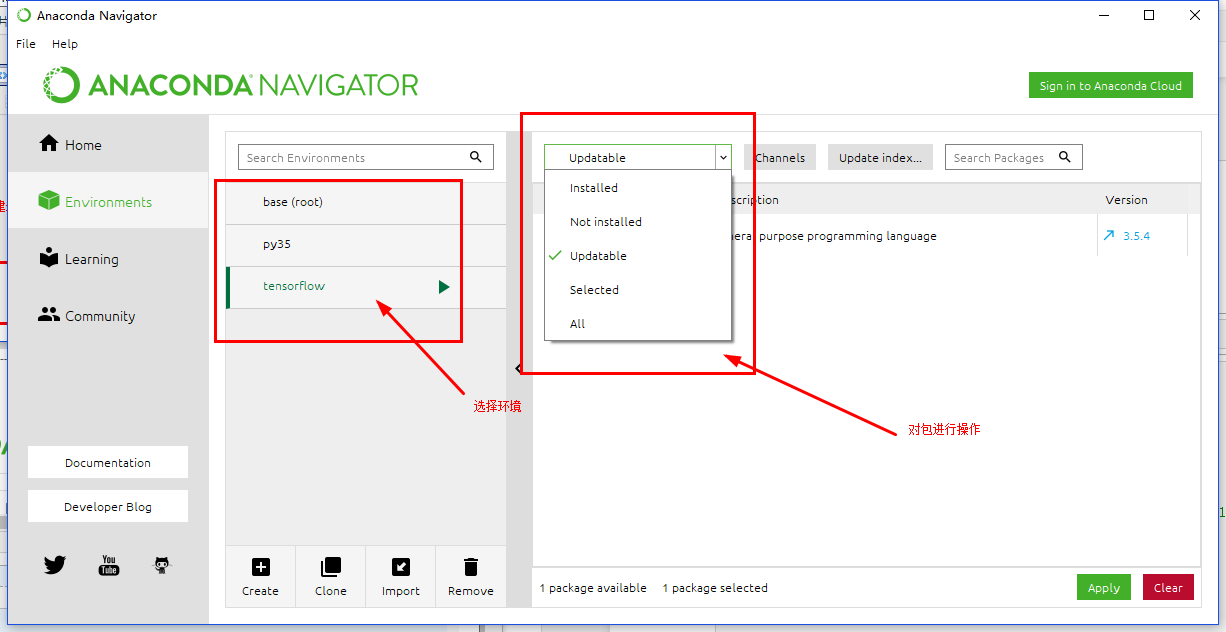Screen dimensions: 1226x632
Task: Switch to the Environments tab
Action: (108, 202)
